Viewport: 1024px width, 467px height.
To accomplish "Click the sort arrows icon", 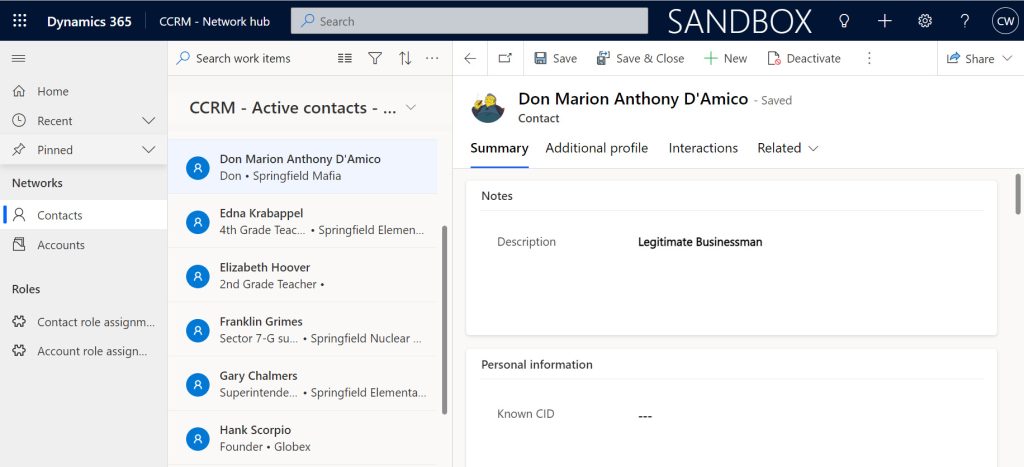I will 405,58.
